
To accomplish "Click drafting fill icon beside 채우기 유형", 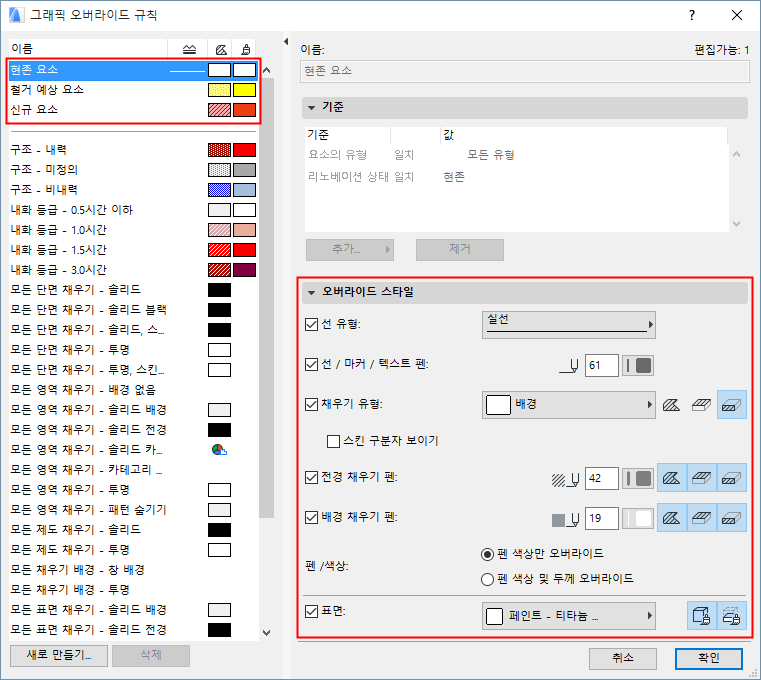I will tap(671, 404).
